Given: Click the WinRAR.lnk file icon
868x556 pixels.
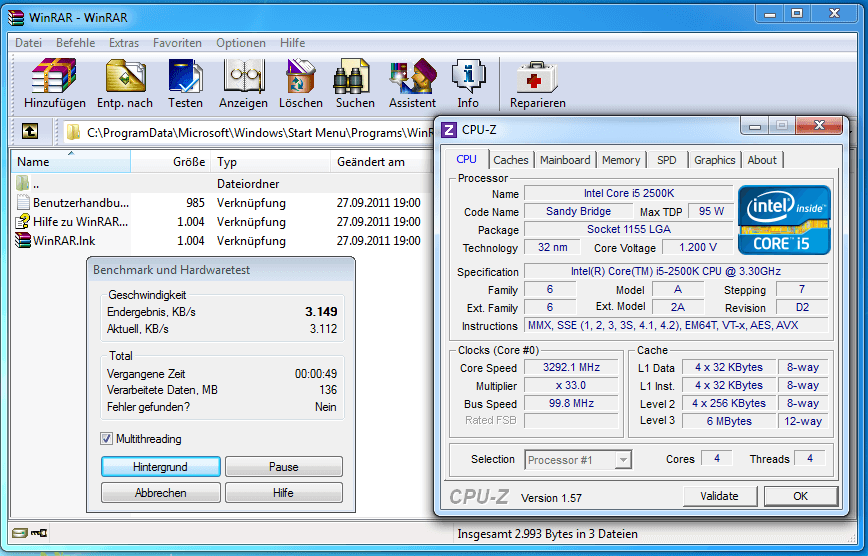Looking at the screenshot, I should pos(23,240).
